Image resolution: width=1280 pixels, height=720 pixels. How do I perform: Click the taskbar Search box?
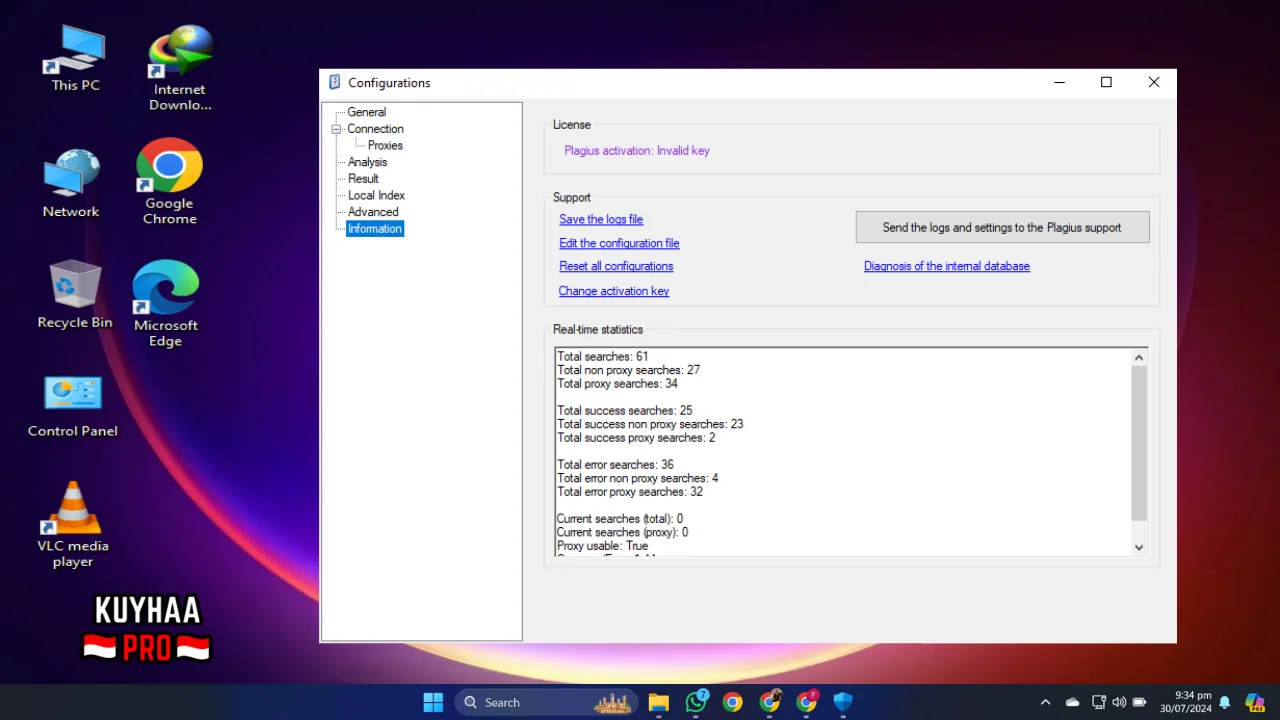point(546,702)
